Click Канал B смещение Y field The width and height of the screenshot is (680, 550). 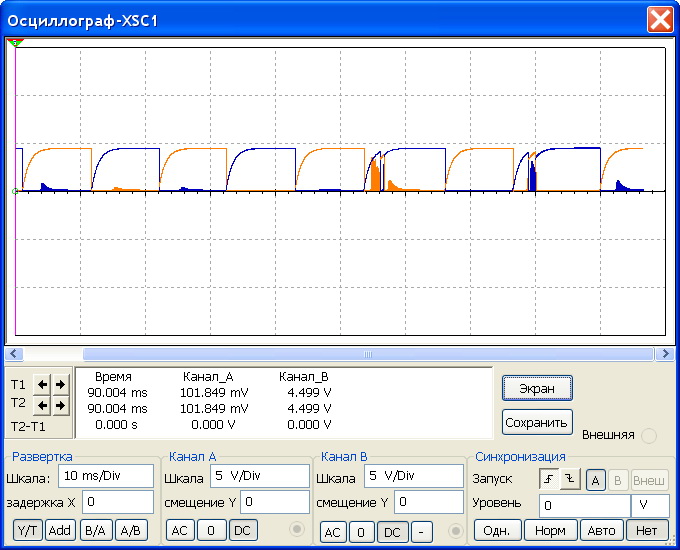tap(429, 502)
